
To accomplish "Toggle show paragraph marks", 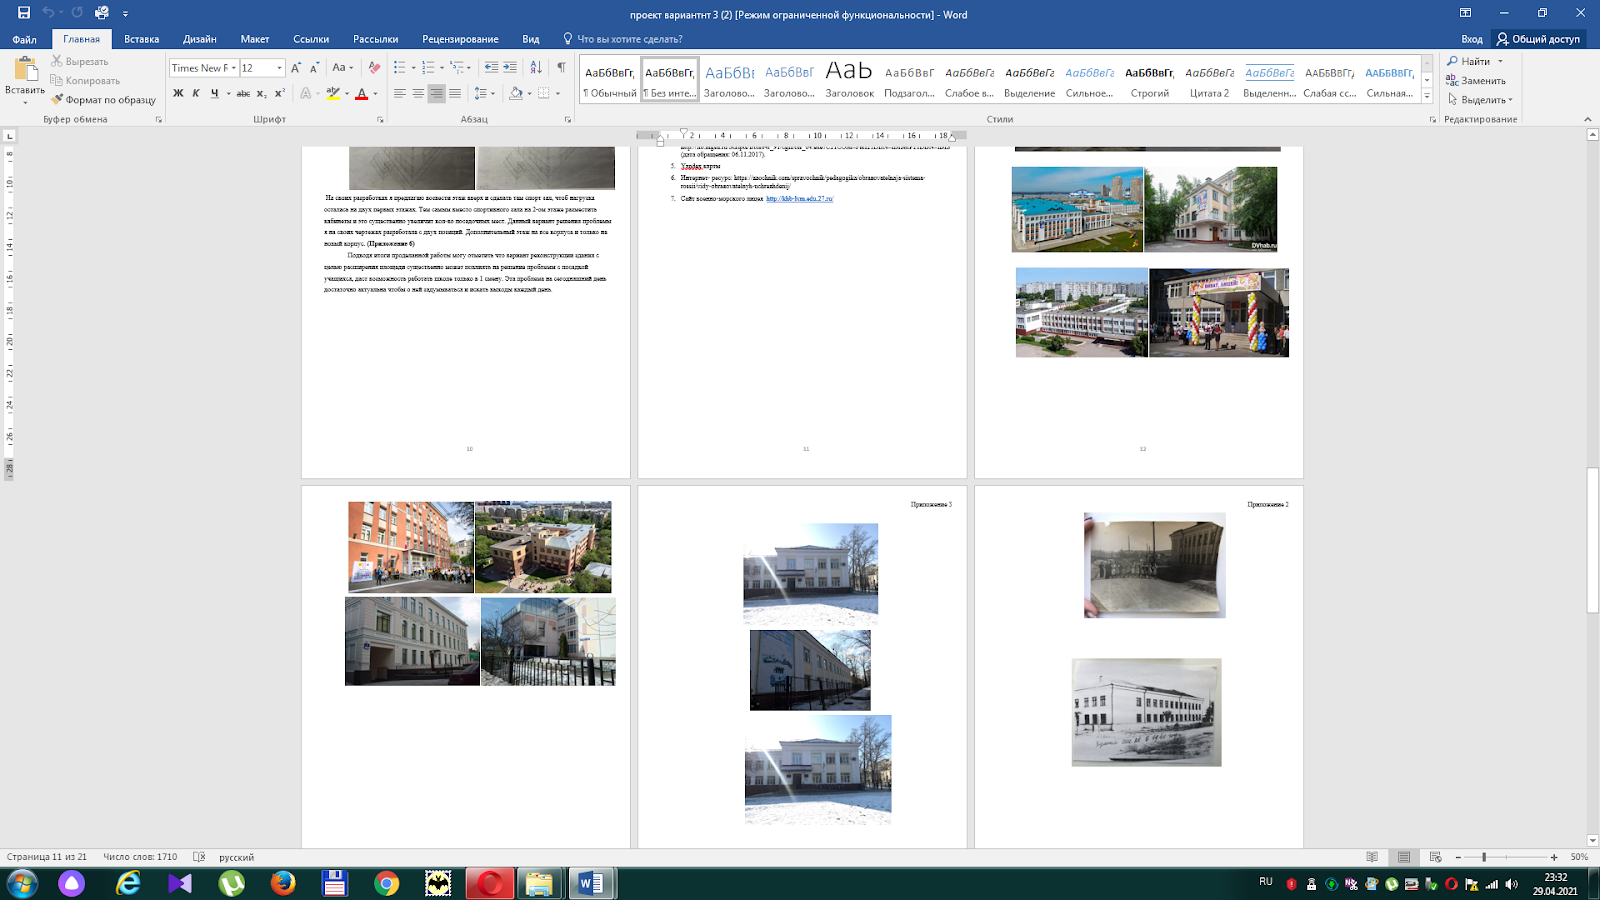I will (561, 67).
